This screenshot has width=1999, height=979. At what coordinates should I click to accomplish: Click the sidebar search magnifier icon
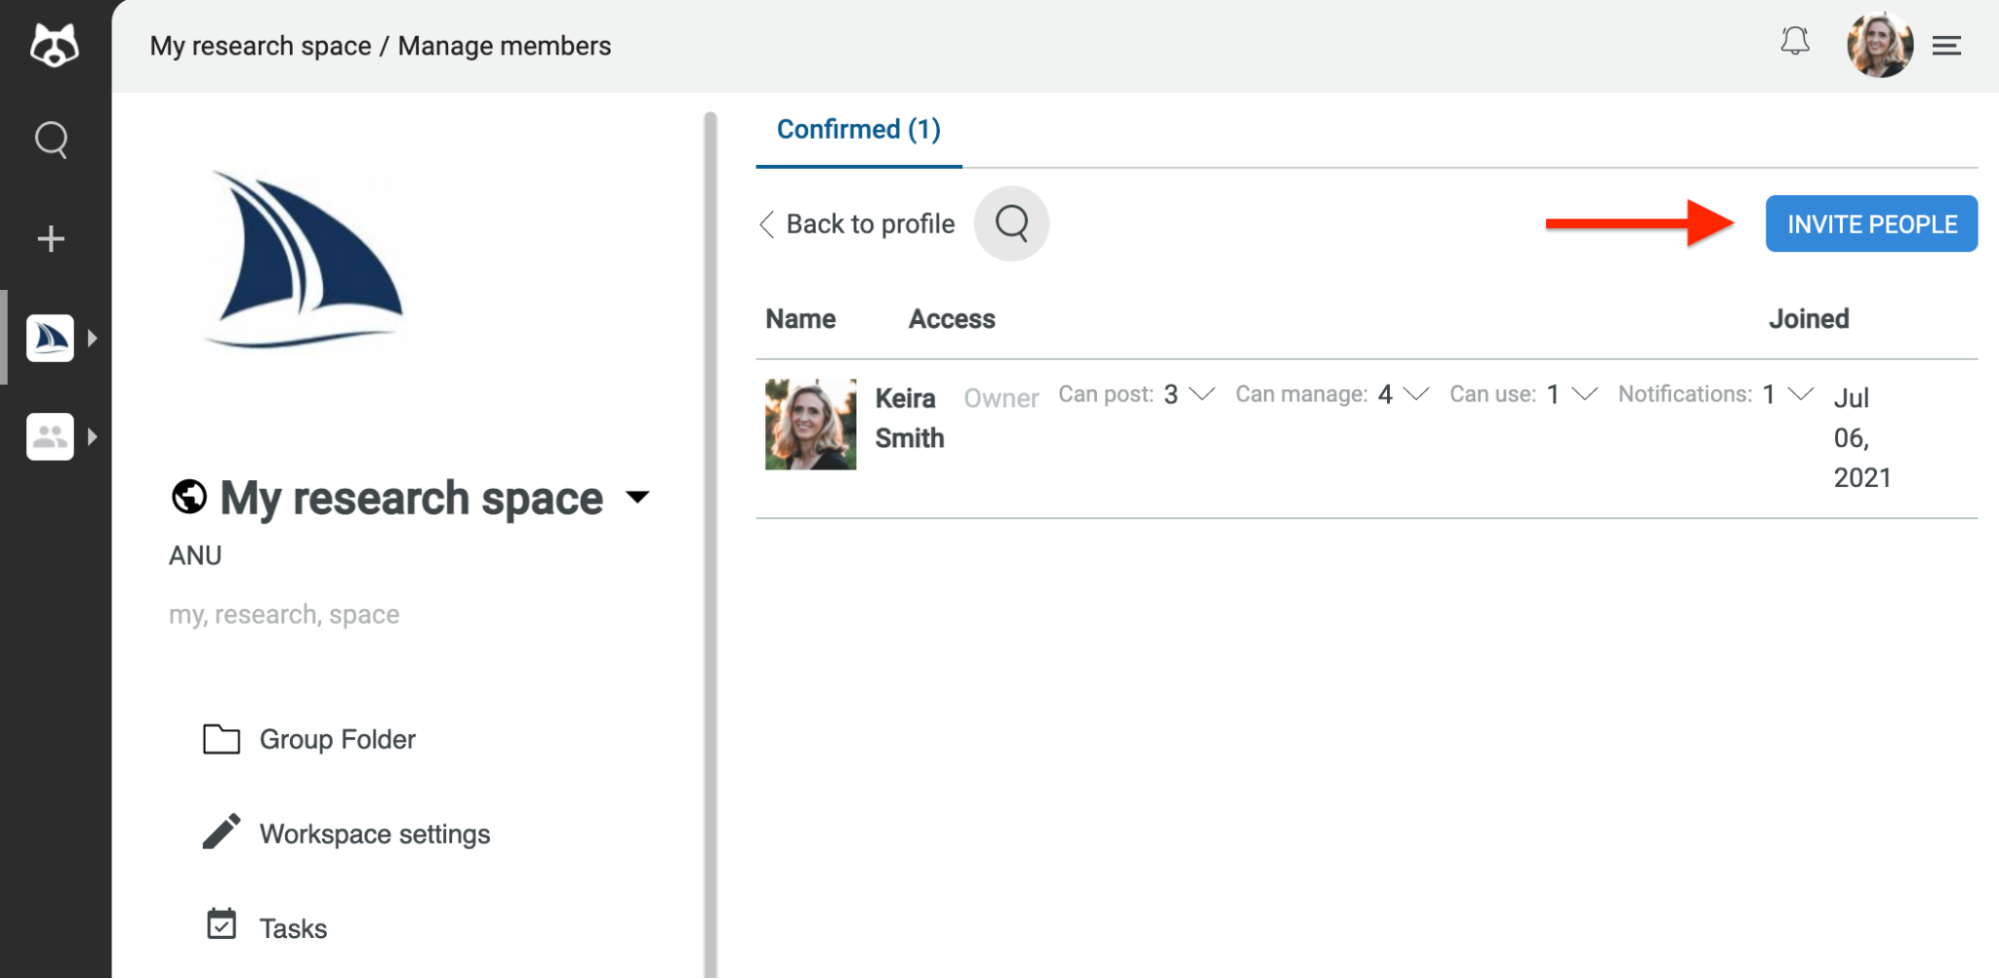(x=51, y=140)
